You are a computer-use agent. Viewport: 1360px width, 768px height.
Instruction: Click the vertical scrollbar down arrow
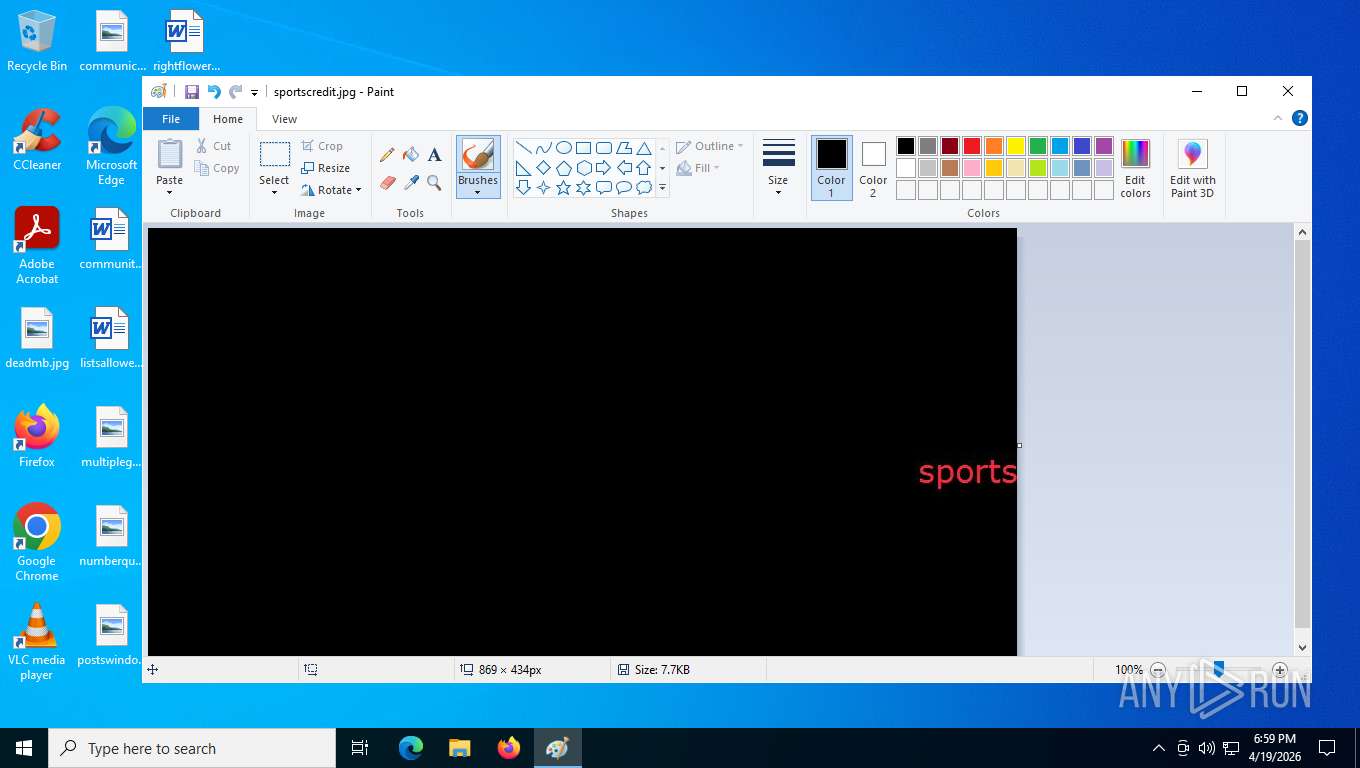(x=1302, y=647)
